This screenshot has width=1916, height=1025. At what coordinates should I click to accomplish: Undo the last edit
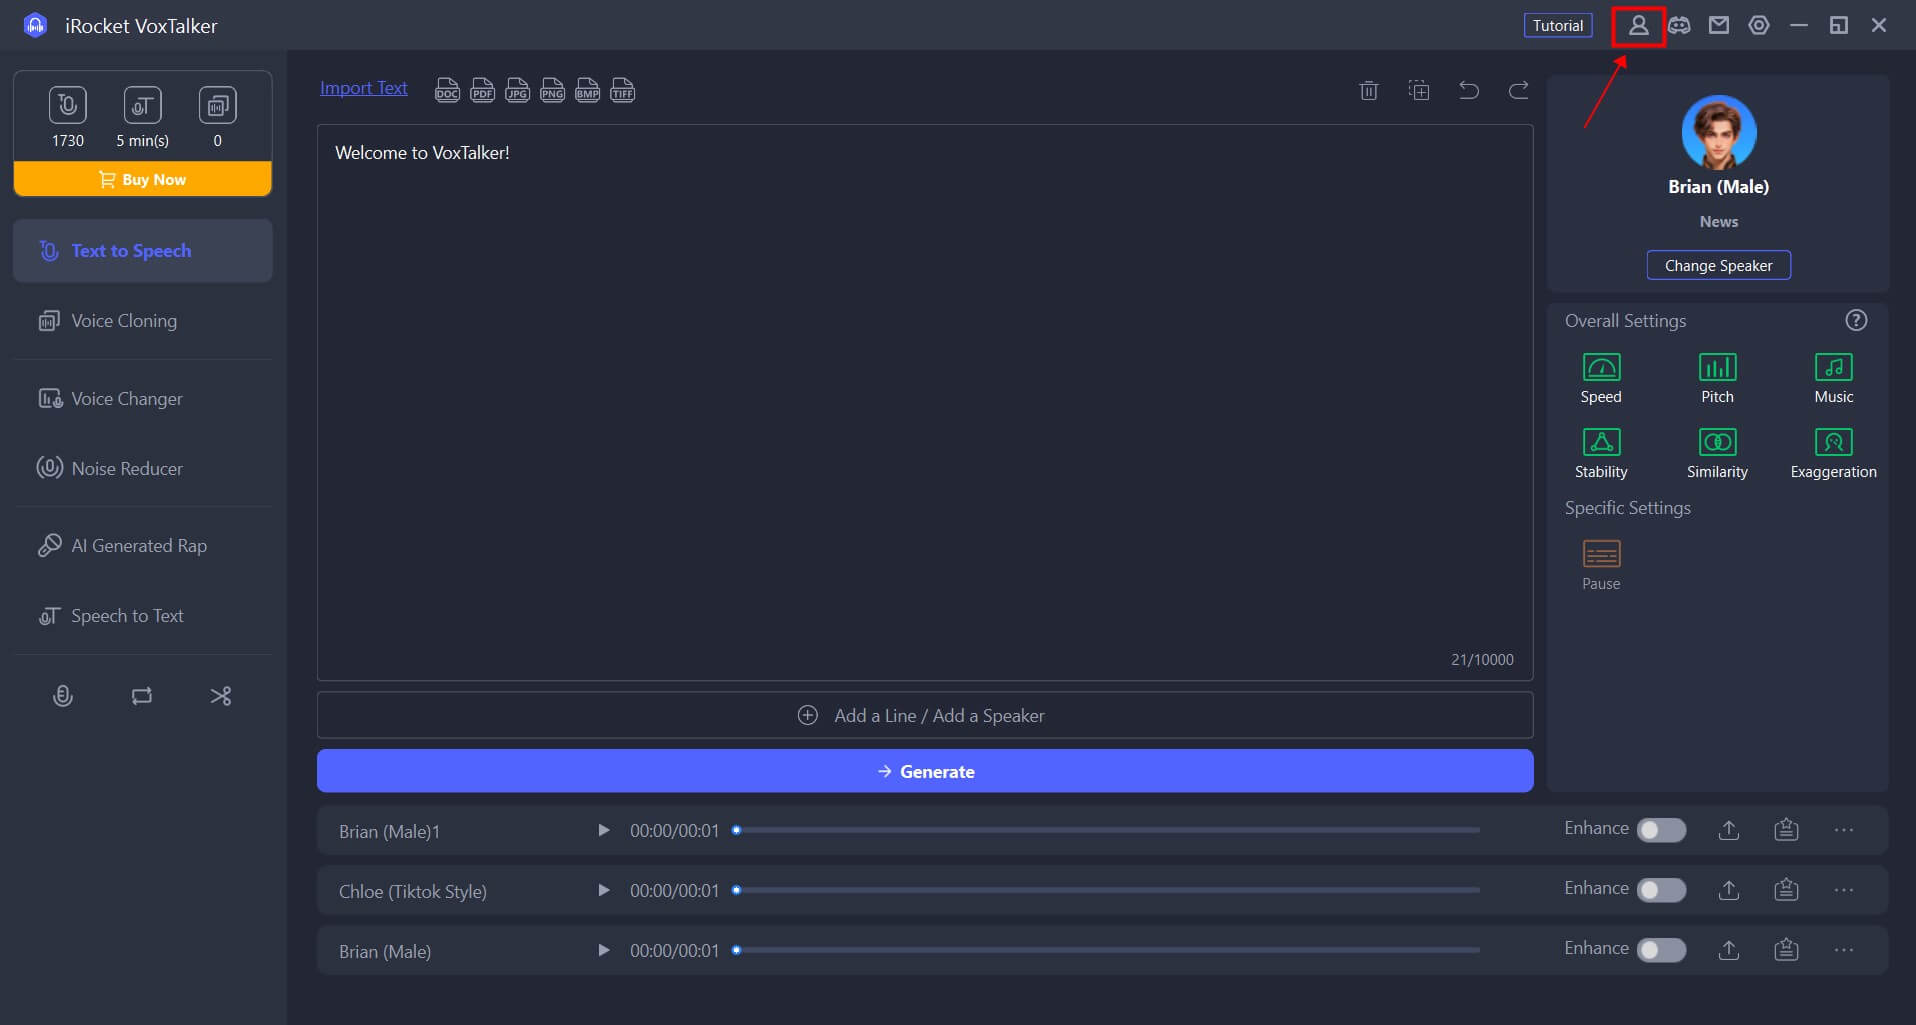tap(1469, 90)
